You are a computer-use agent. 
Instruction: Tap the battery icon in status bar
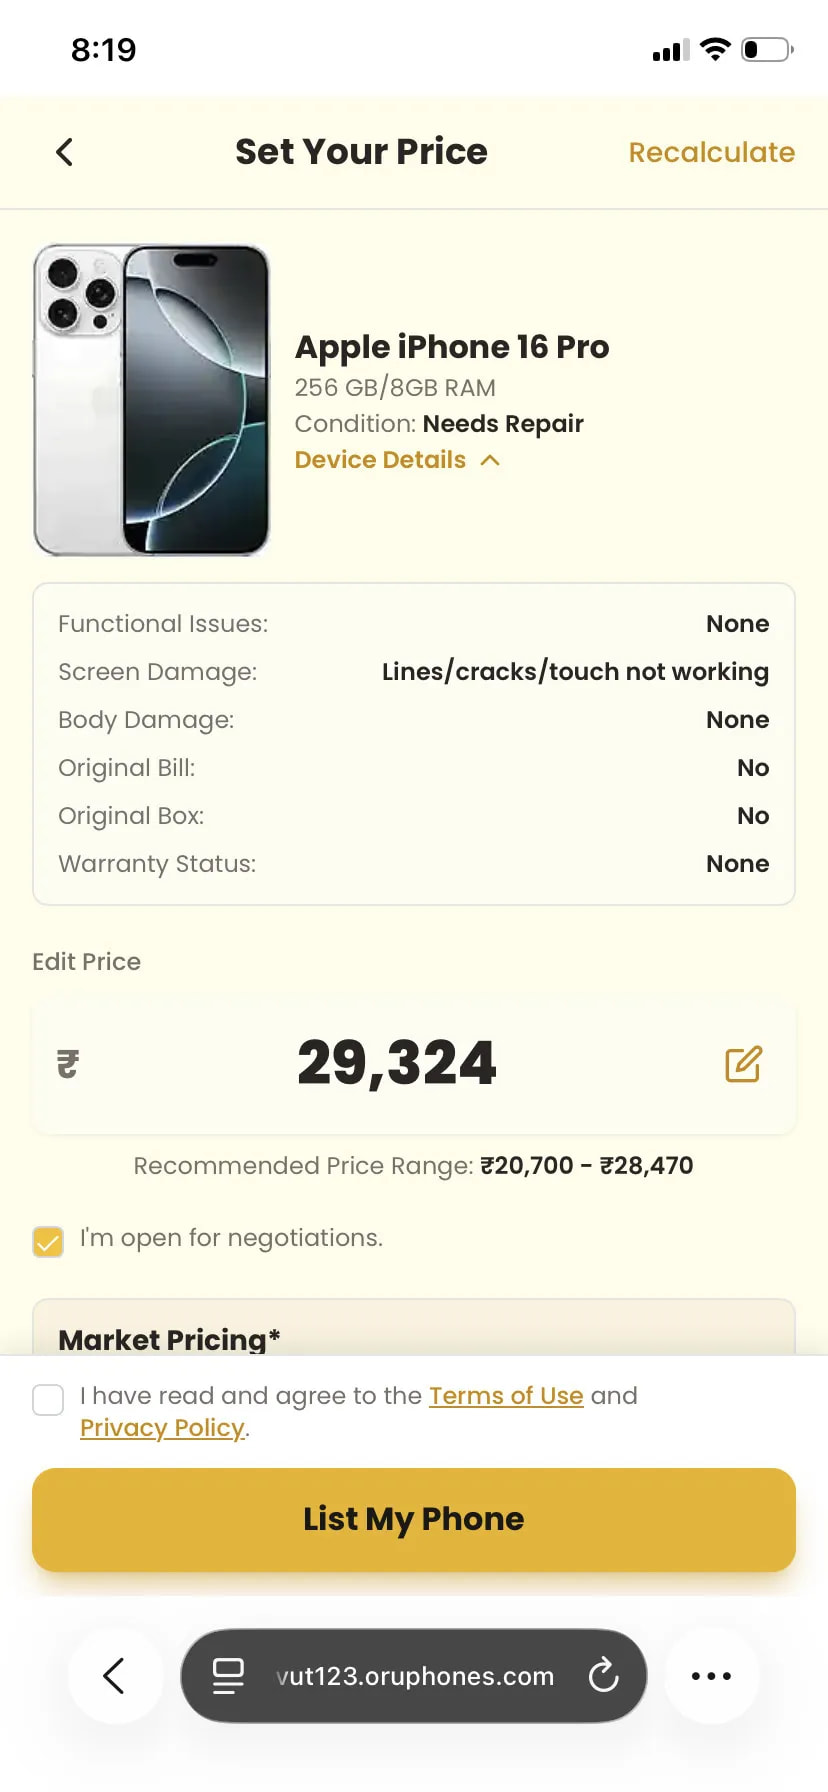[766, 50]
